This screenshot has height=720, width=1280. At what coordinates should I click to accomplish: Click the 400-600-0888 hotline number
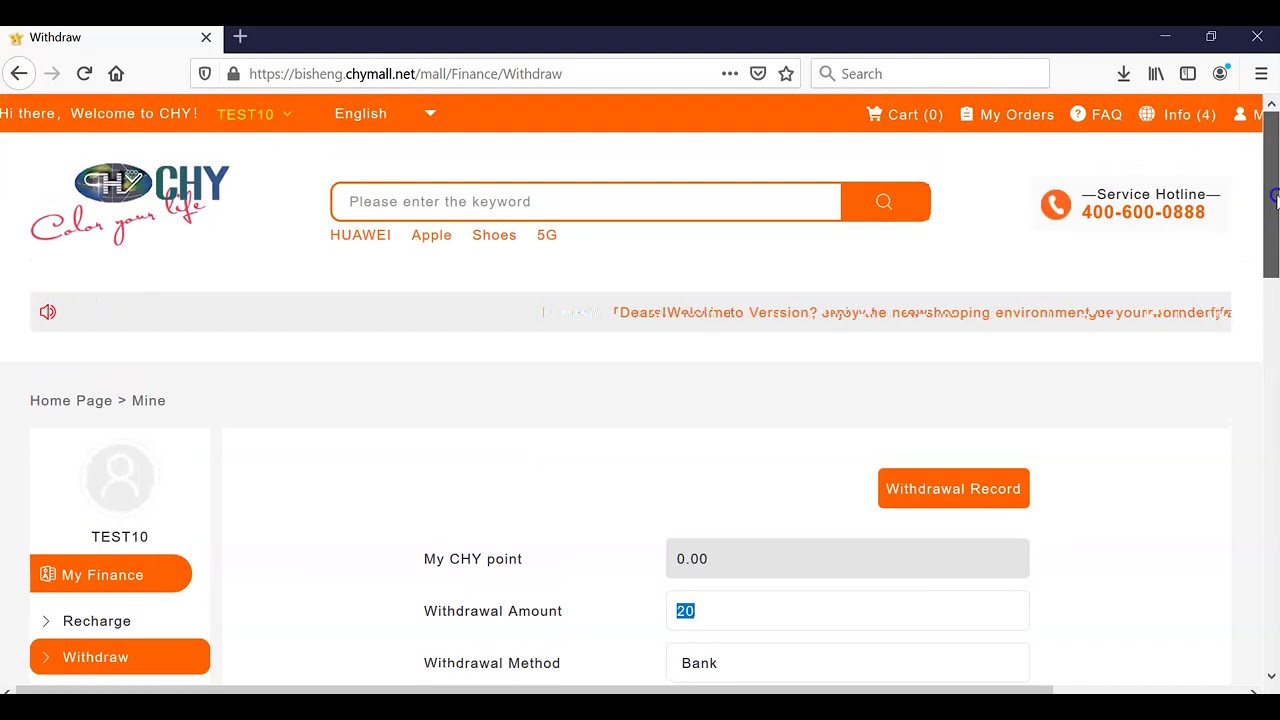click(x=1143, y=212)
